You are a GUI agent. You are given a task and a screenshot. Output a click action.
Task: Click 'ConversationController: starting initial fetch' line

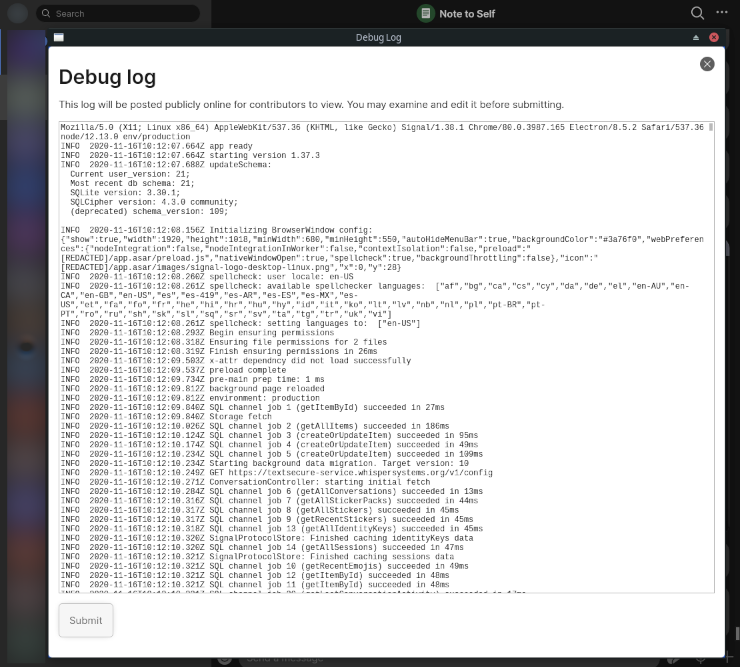pos(245,482)
